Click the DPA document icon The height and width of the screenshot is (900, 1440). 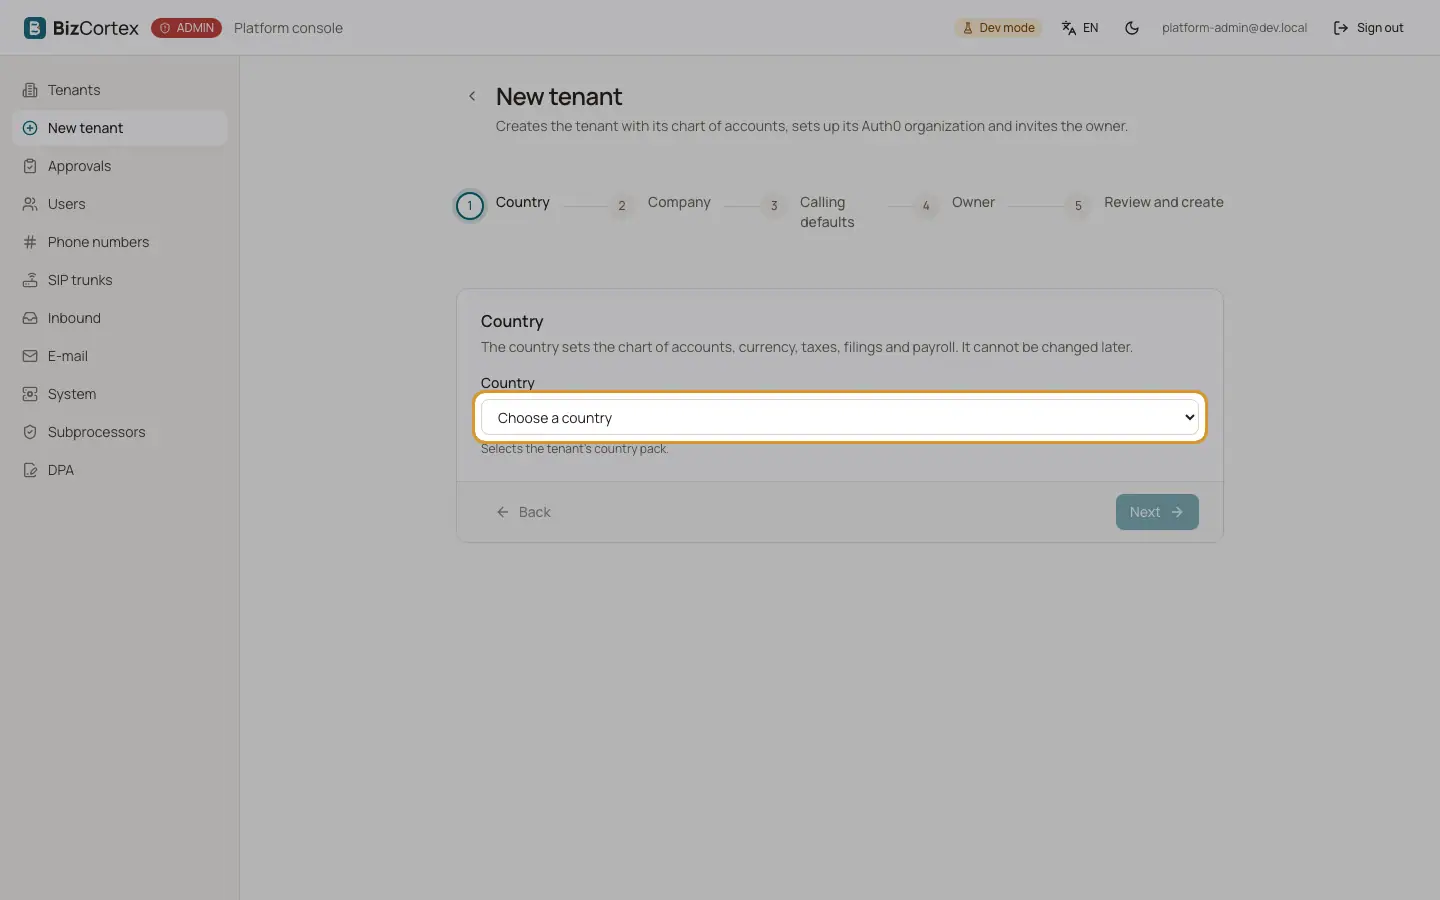(30, 470)
